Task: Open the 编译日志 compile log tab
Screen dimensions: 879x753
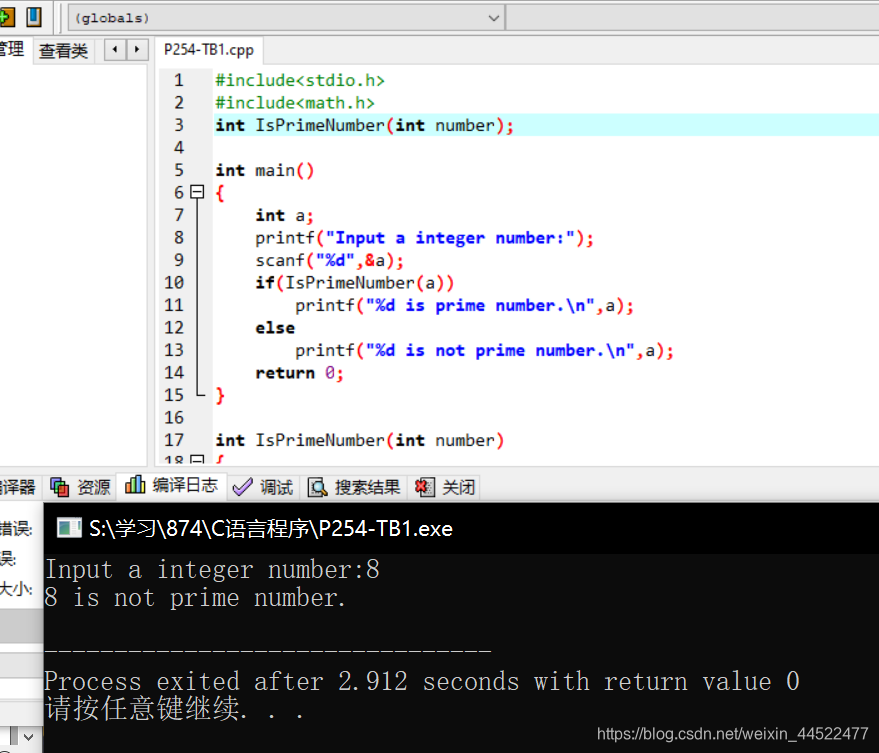Action: [171, 486]
